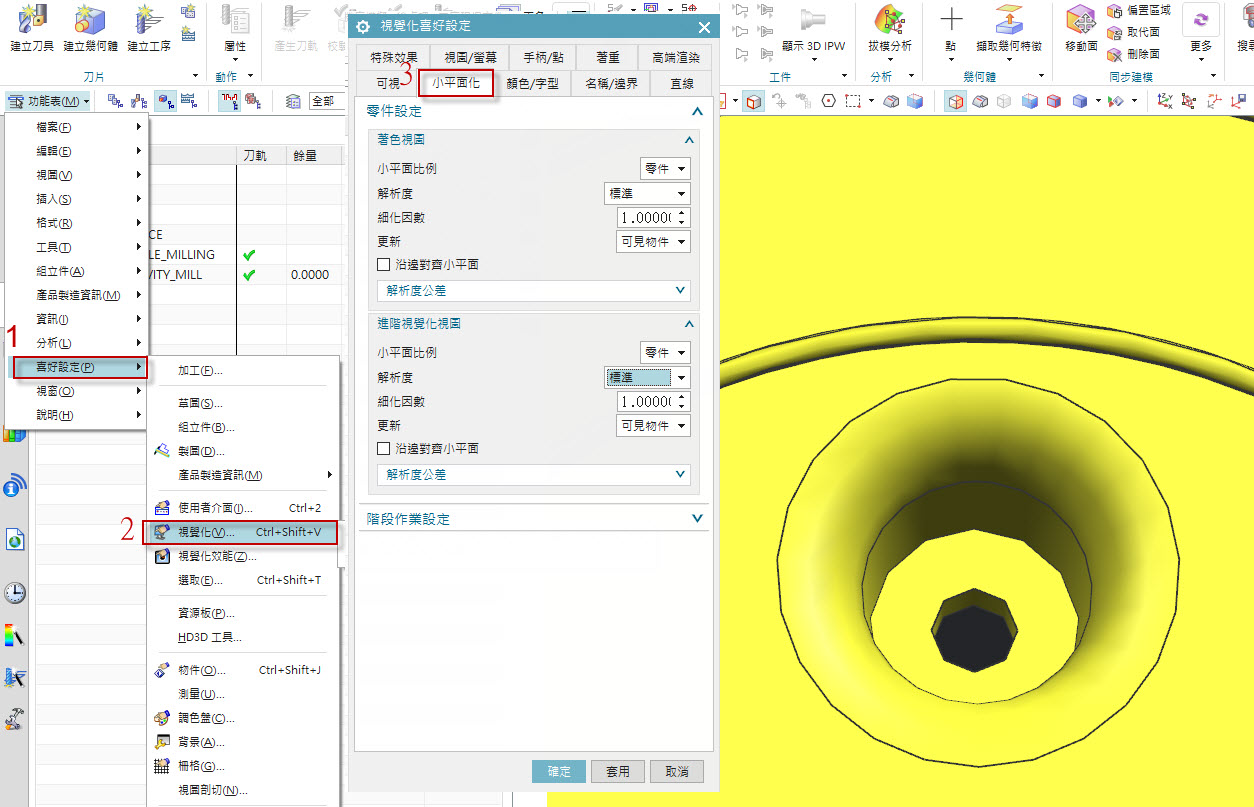Click the 套用 (Apply) button

pyautogui.click(x=618, y=771)
